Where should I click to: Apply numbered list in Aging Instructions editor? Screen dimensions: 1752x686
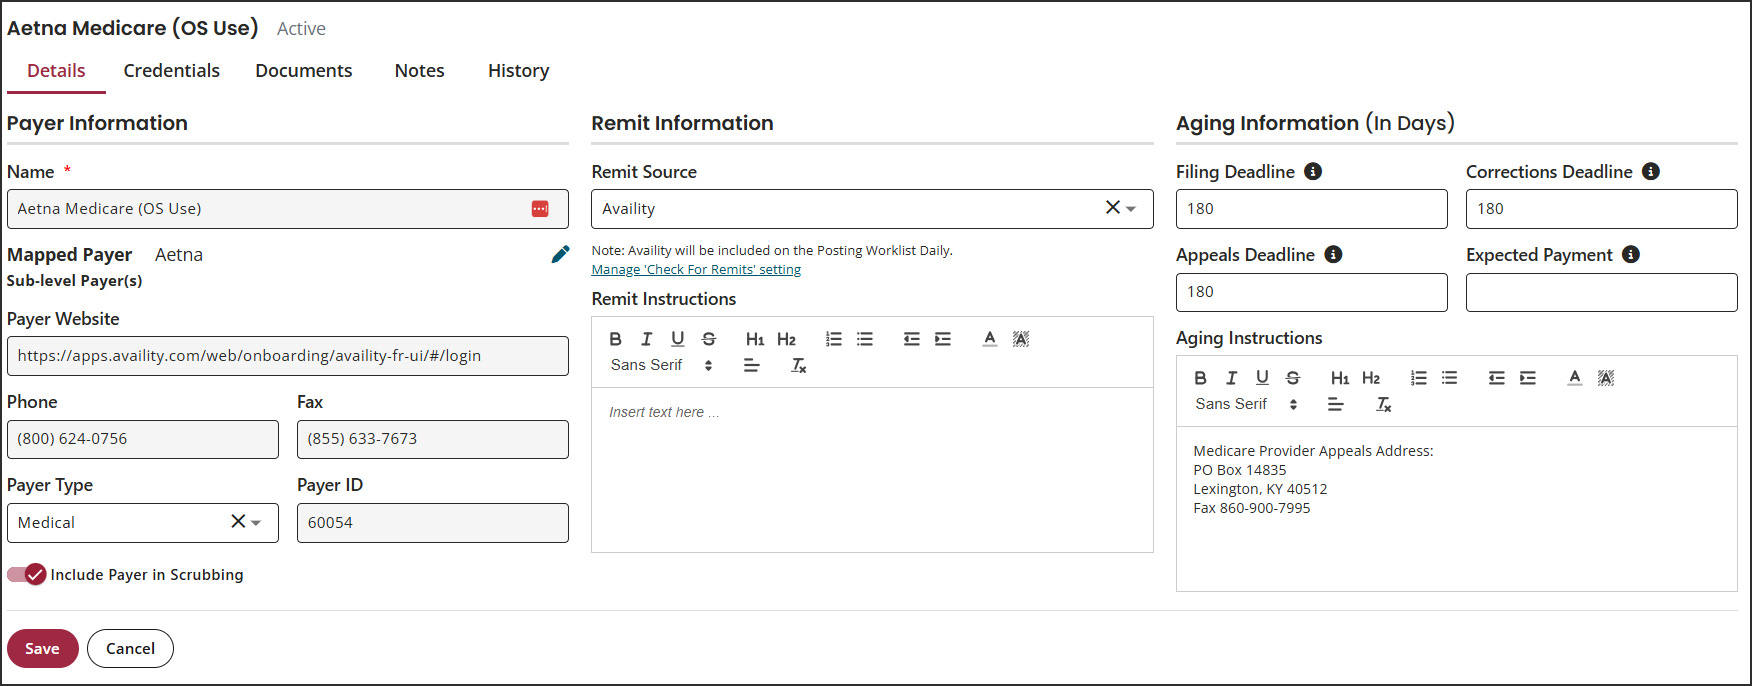click(1418, 378)
